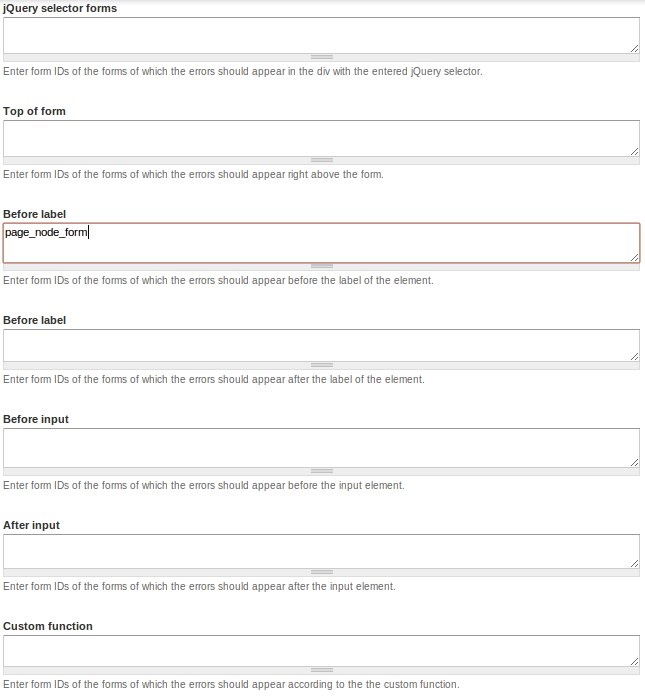The image size is (645, 697).
Task: Focus the After input text area
Action: [x=321, y=551]
